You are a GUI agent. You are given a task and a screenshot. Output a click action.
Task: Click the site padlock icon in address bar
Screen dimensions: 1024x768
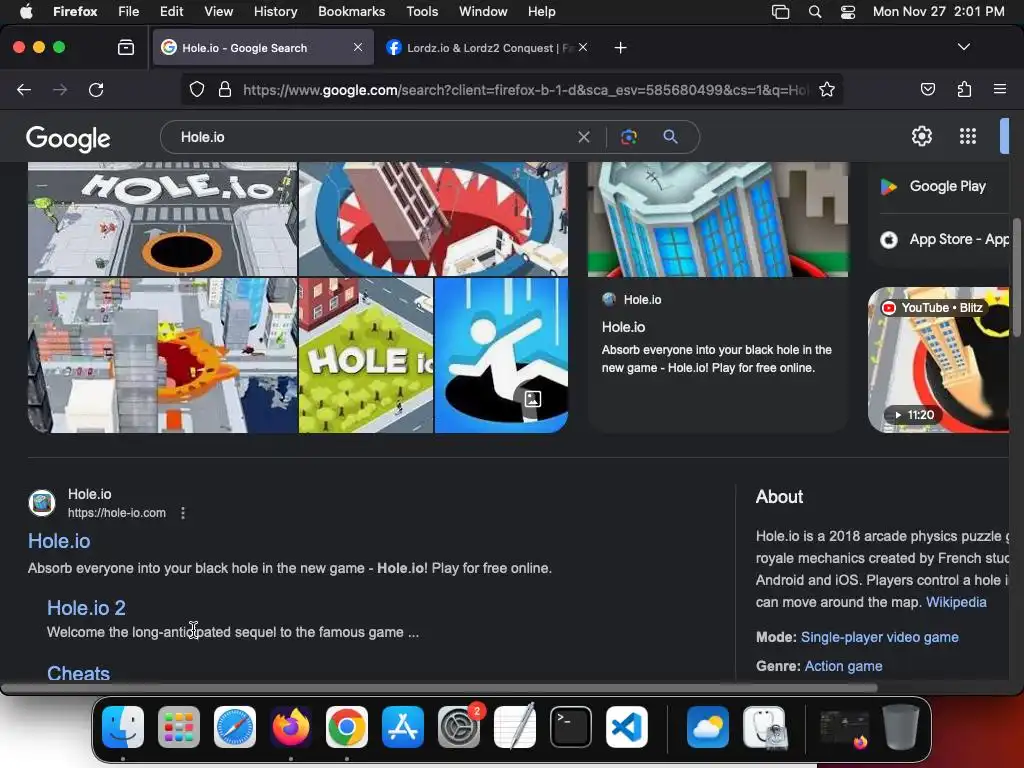click(225, 89)
